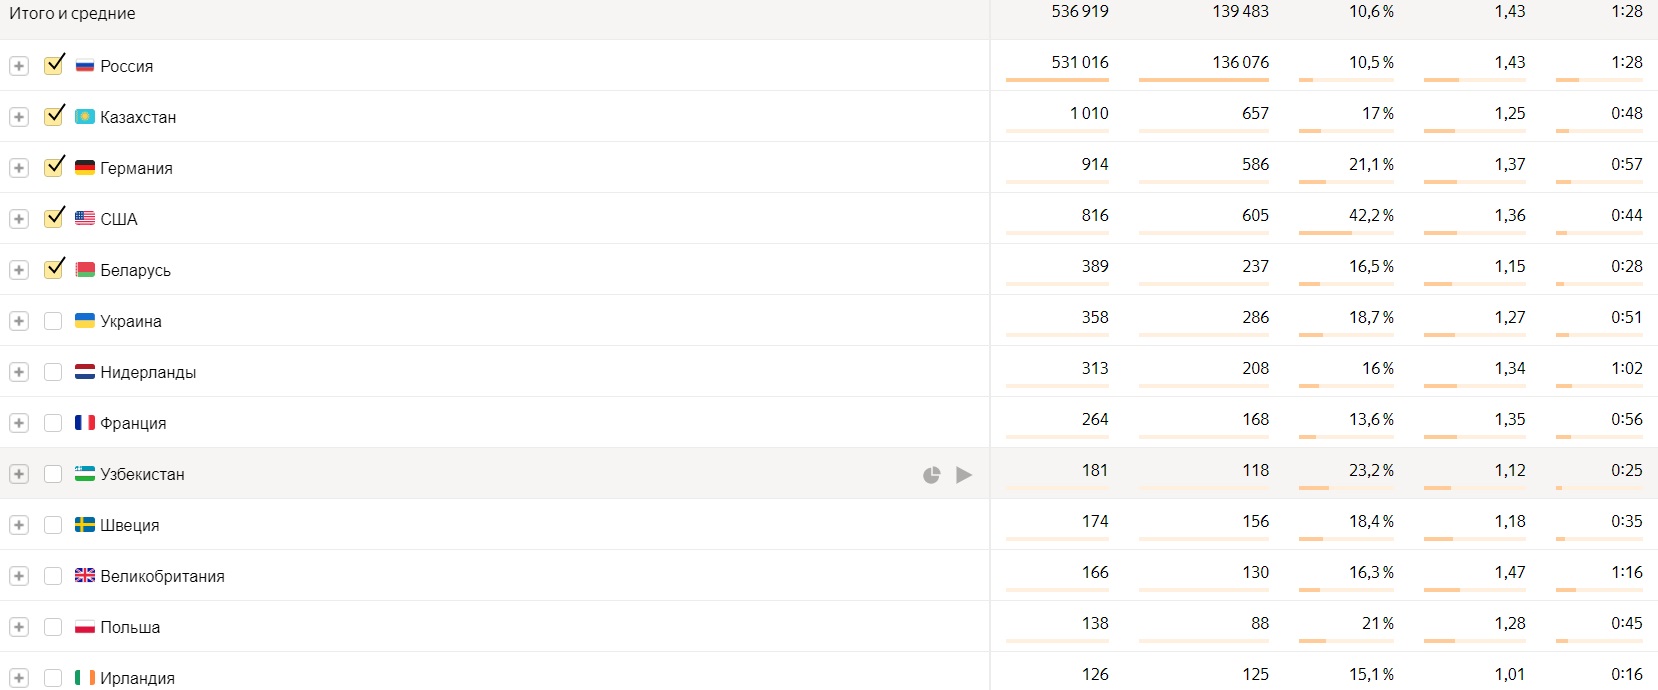The width and height of the screenshot is (1658, 690).
Task: Click the Kazakhstan flag icon
Action: point(85,117)
